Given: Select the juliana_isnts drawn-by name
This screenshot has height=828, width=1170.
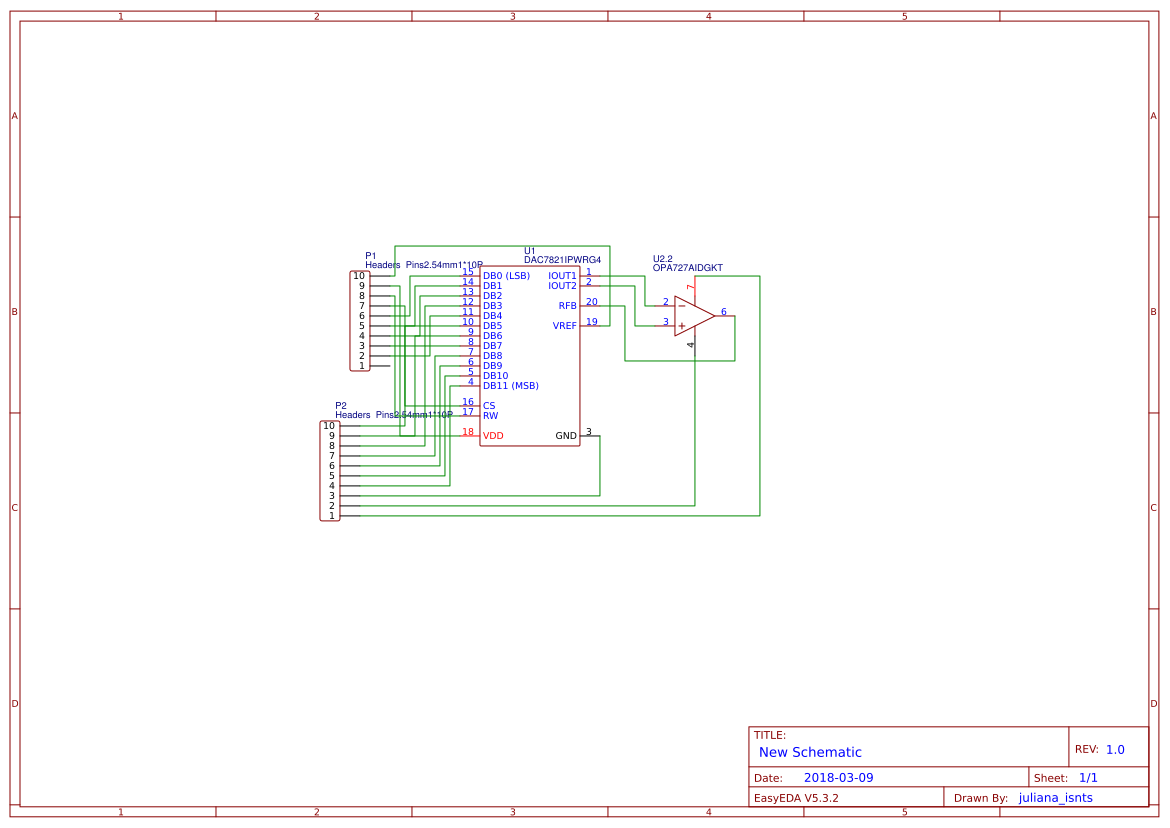Looking at the screenshot, I should tap(1057, 797).
